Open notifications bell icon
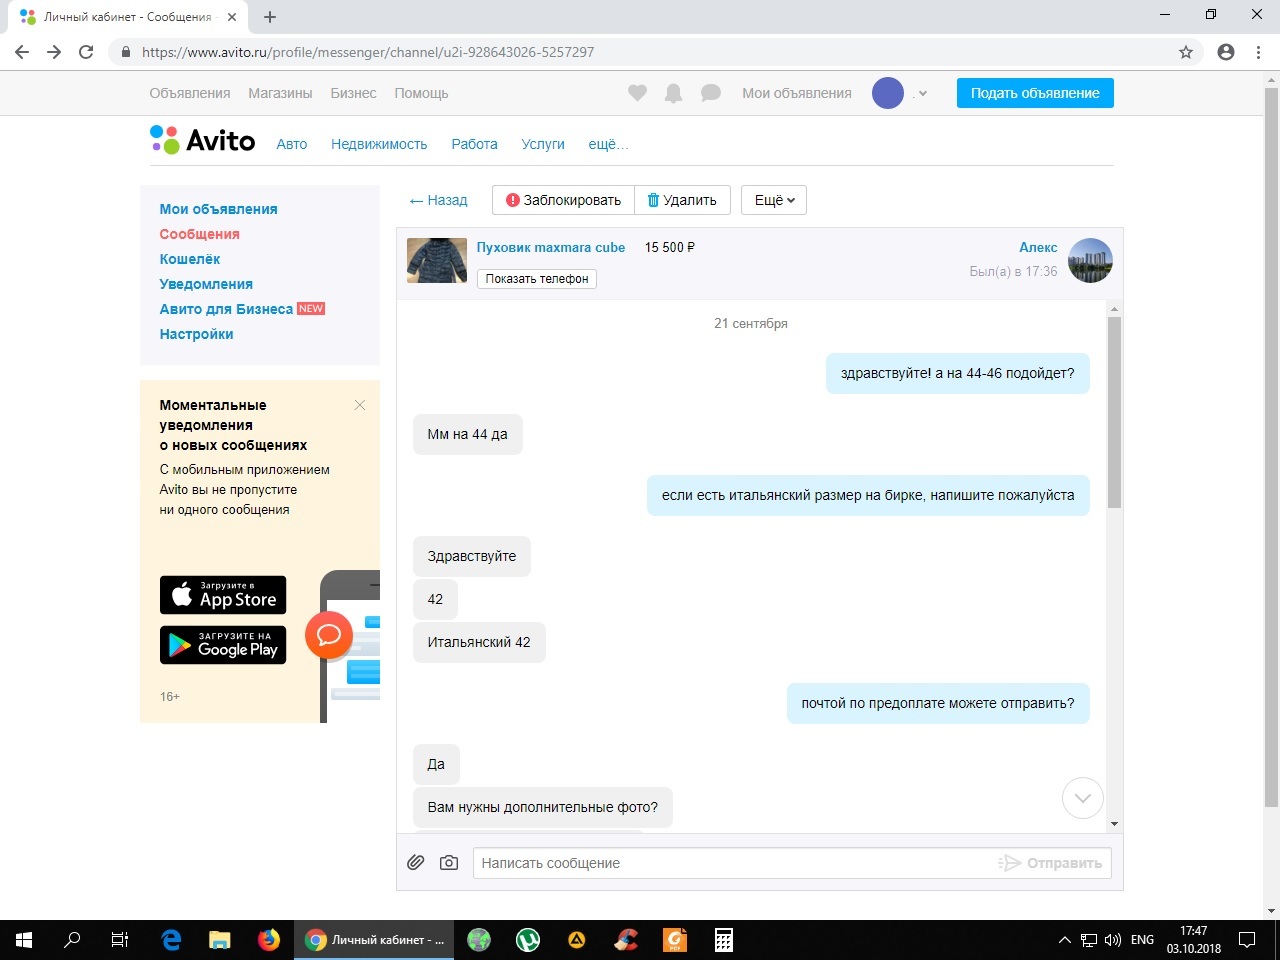Image resolution: width=1280 pixels, height=960 pixels. (x=674, y=93)
